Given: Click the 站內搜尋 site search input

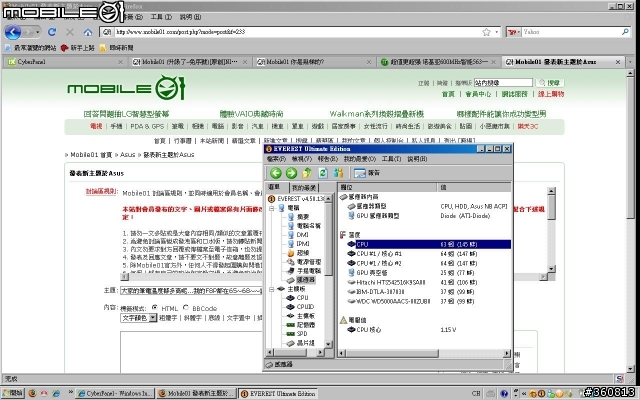Looking at the screenshot, I should click(x=503, y=83).
